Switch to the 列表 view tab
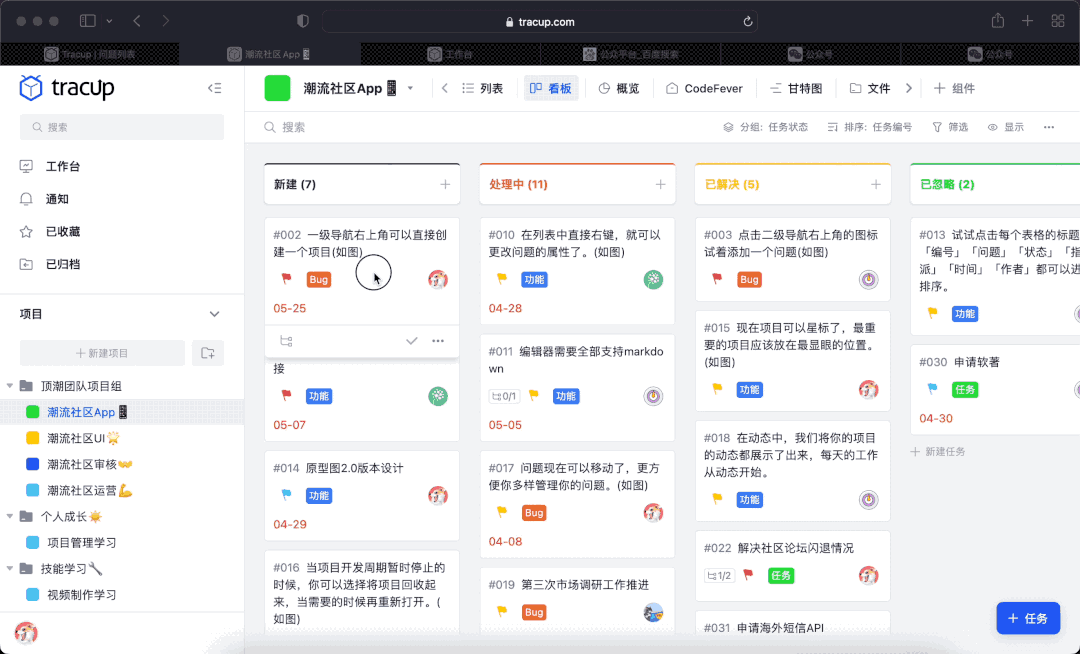This screenshot has width=1080, height=654. tap(482, 88)
